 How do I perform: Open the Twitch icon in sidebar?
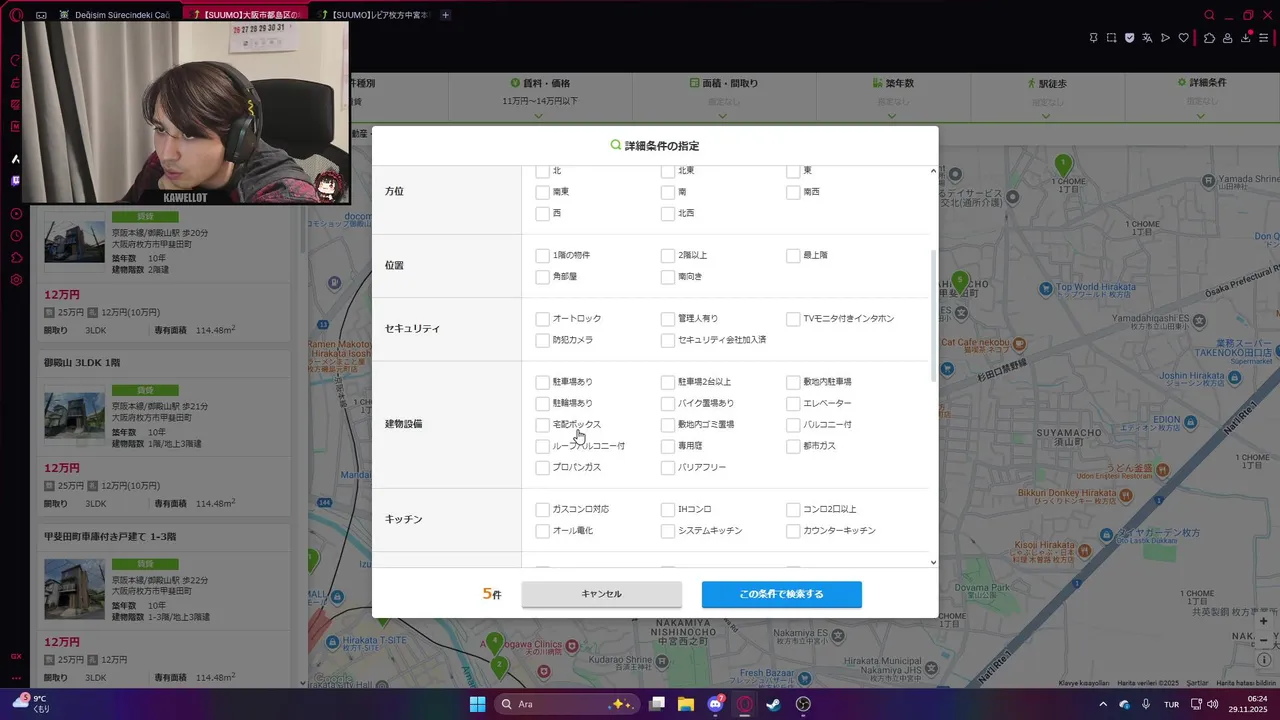[16, 181]
